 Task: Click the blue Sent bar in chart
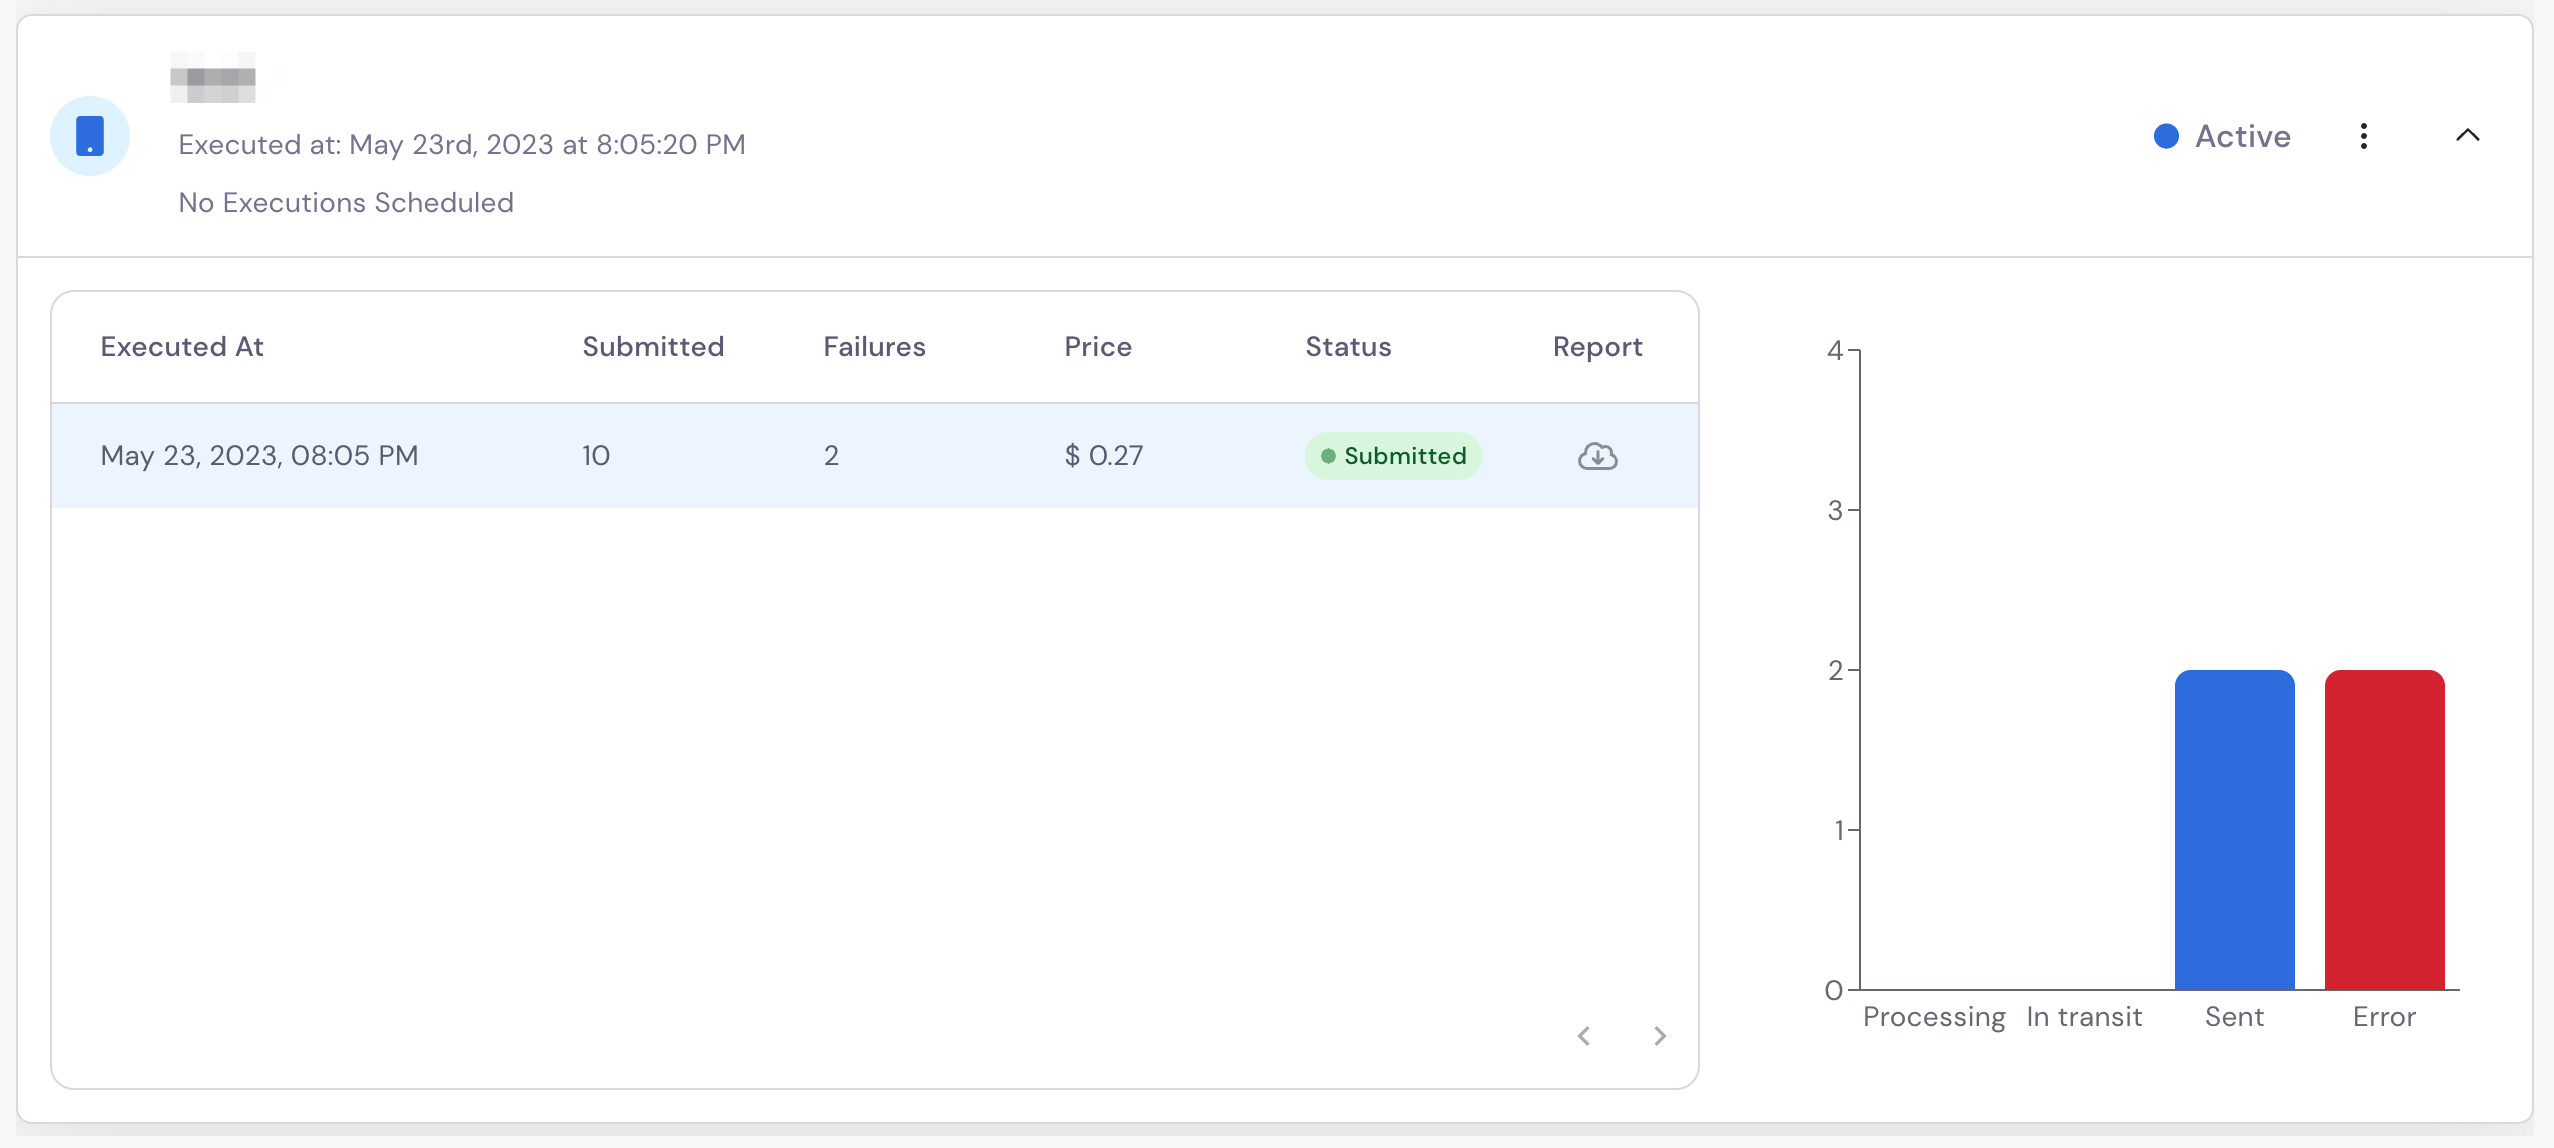click(x=2234, y=830)
